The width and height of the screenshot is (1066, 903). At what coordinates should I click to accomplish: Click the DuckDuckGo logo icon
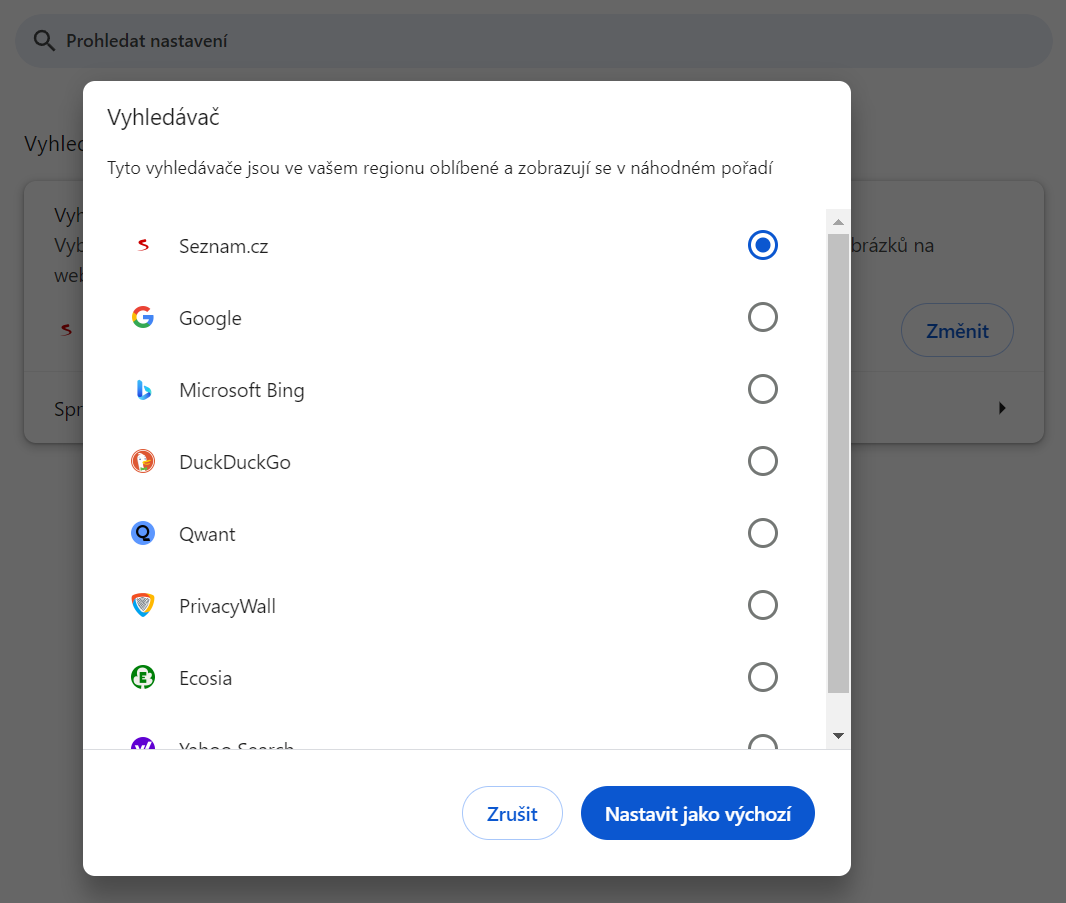143,461
